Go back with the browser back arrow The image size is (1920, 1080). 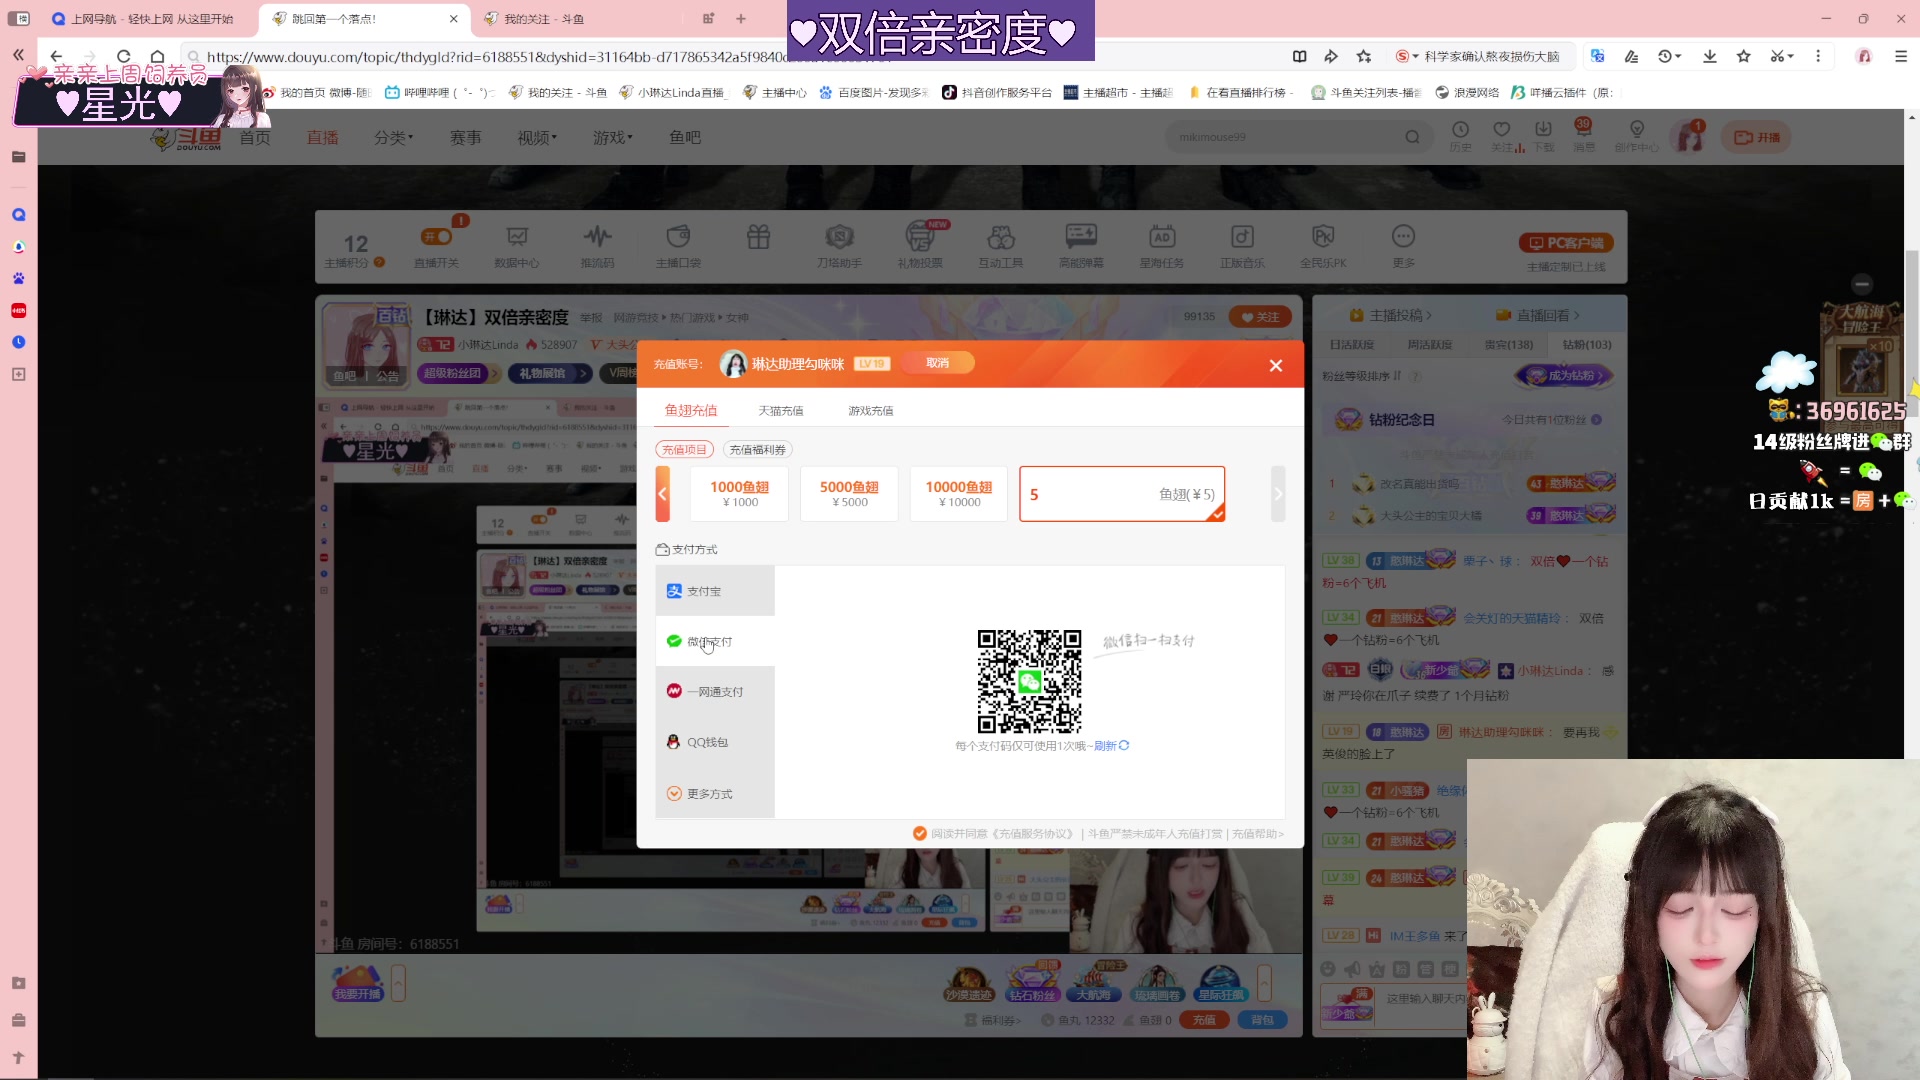[x=56, y=57]
